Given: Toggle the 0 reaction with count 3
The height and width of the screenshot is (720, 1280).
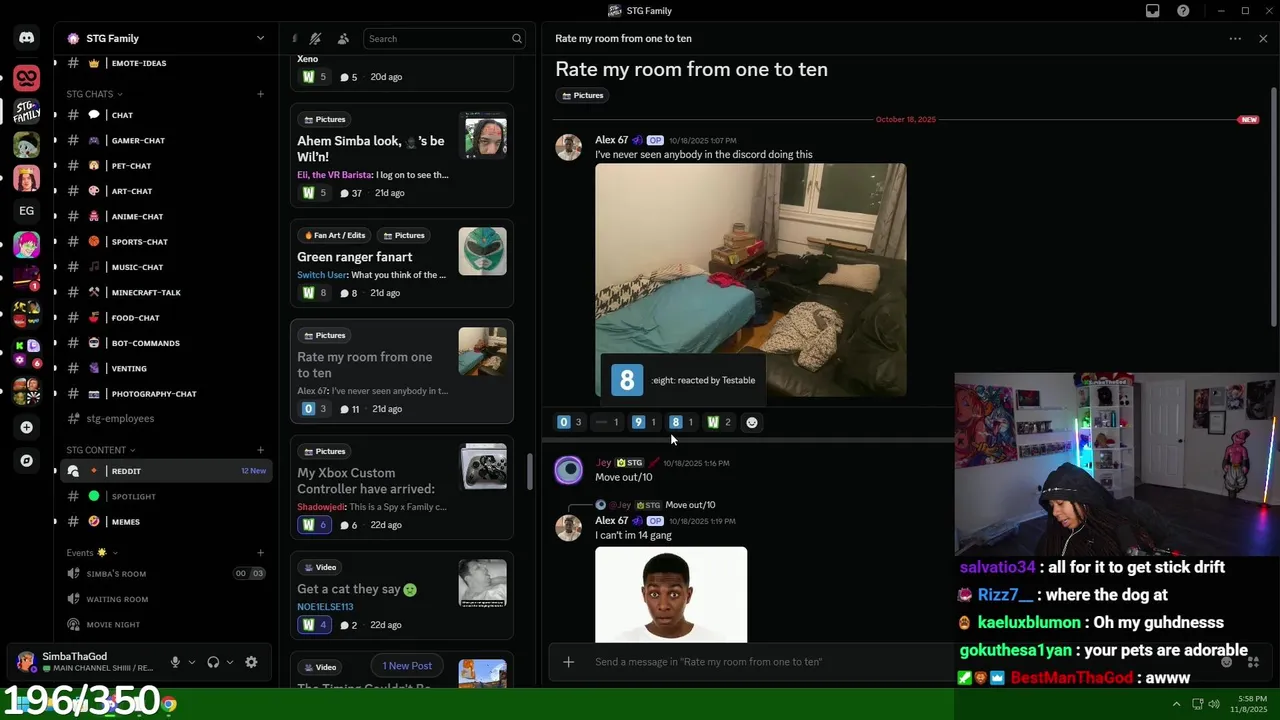Looking at the screenshot, I should point(570,422).
